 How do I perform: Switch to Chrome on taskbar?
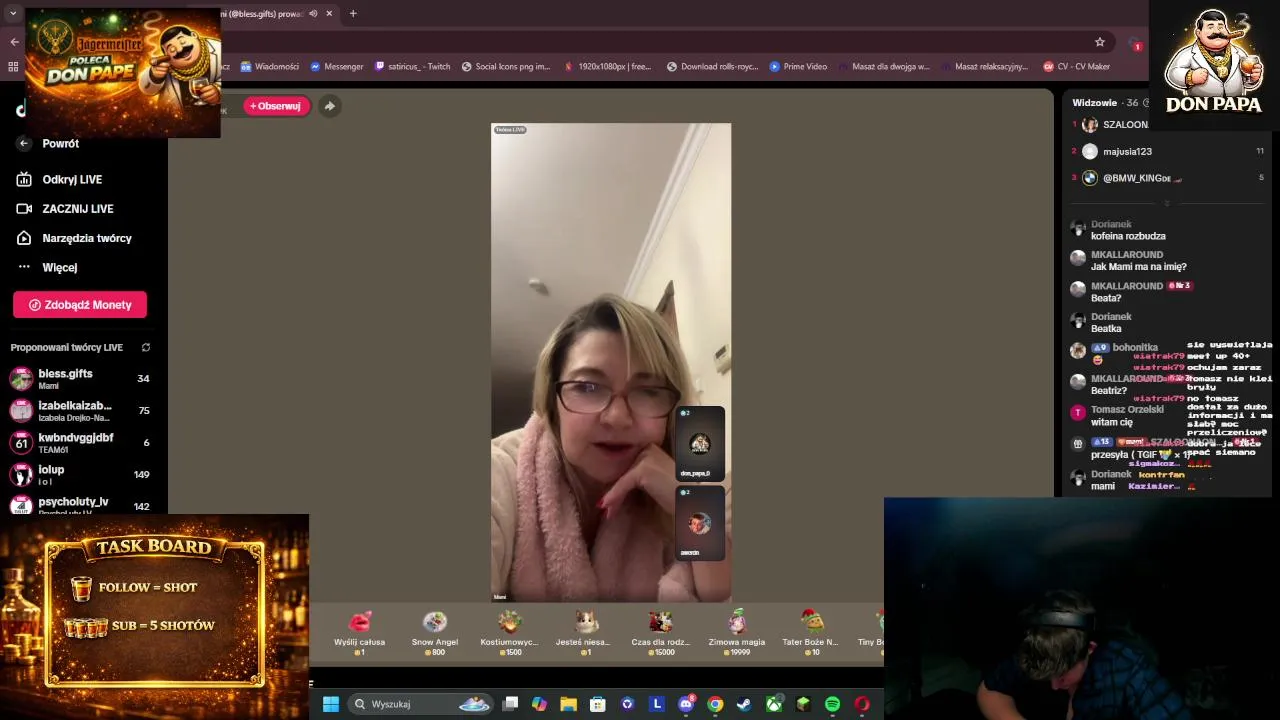pyautogui.click(x=715, y=704)
